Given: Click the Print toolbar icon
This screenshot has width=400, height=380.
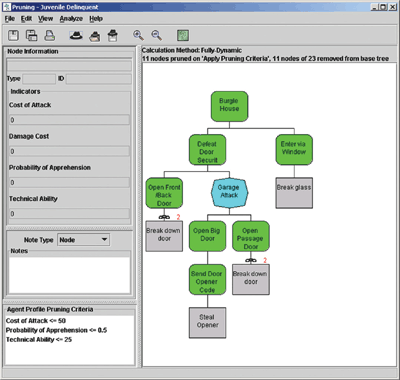Looking at the screenshot, I should (50, 35).
